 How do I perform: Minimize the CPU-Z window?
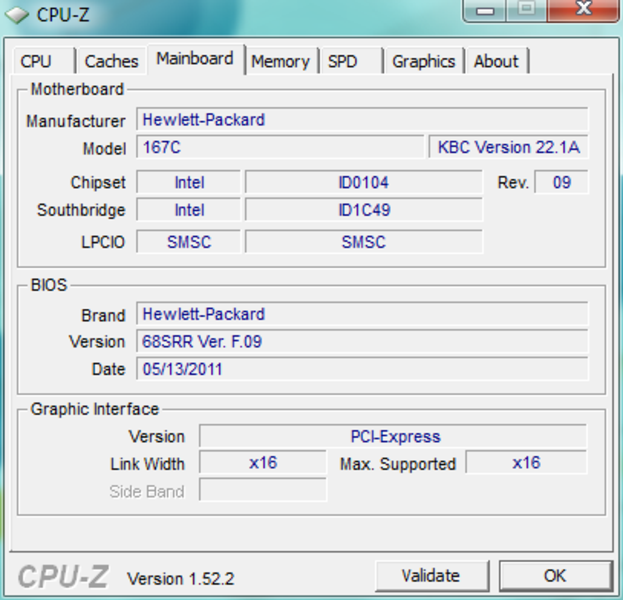click(485, 10)
